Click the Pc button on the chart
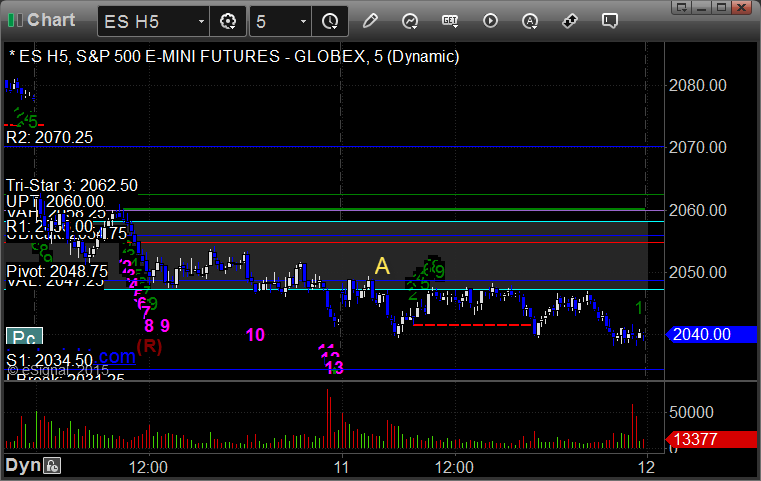 (x=24, y=336)
